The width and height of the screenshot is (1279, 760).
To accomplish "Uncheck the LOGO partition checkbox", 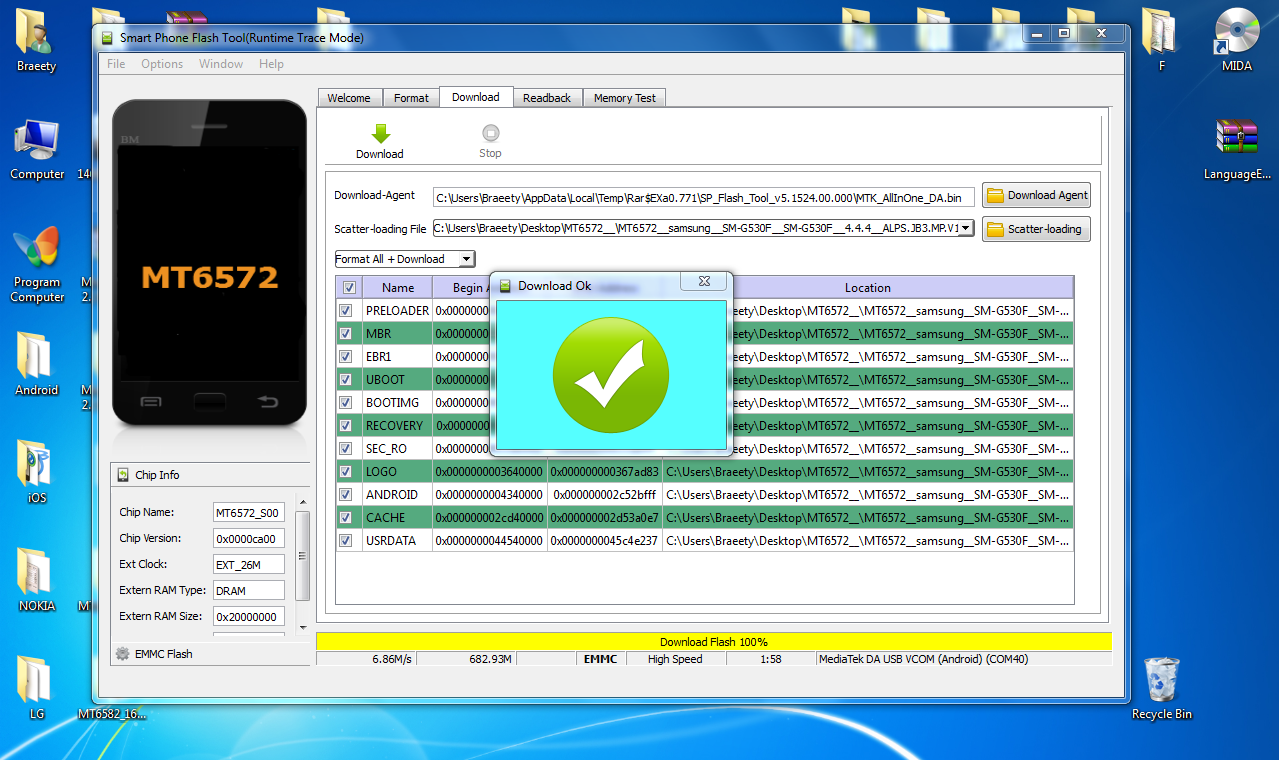I will click(346, 472).
